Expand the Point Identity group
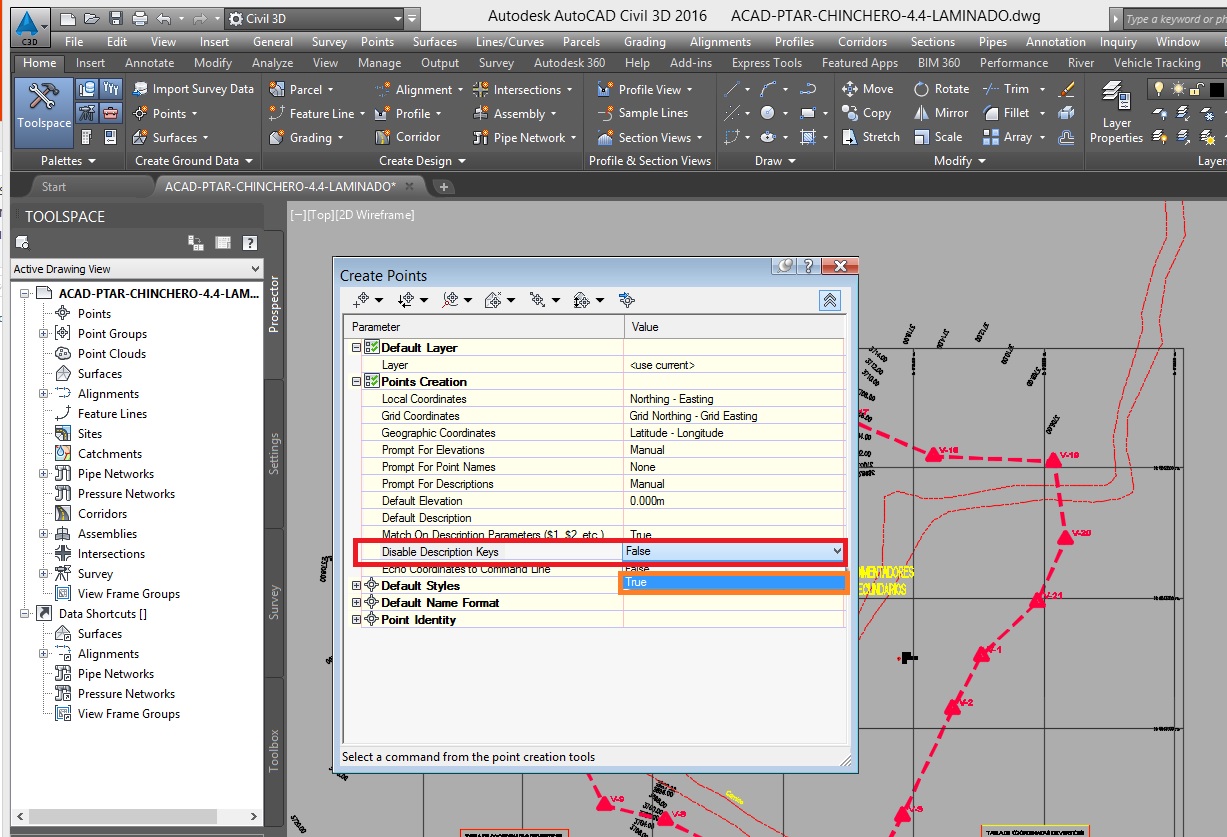 [x=357, y=620]
